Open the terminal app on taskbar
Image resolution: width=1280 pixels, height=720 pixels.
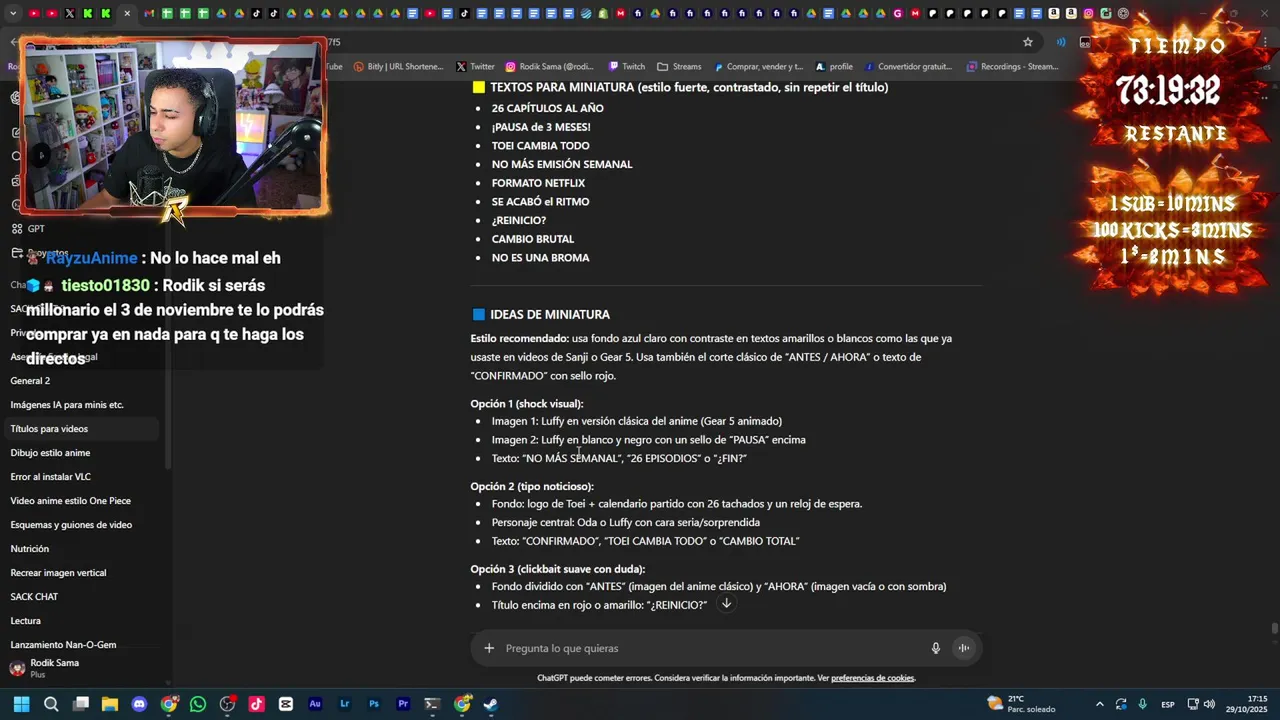point(432,704)
